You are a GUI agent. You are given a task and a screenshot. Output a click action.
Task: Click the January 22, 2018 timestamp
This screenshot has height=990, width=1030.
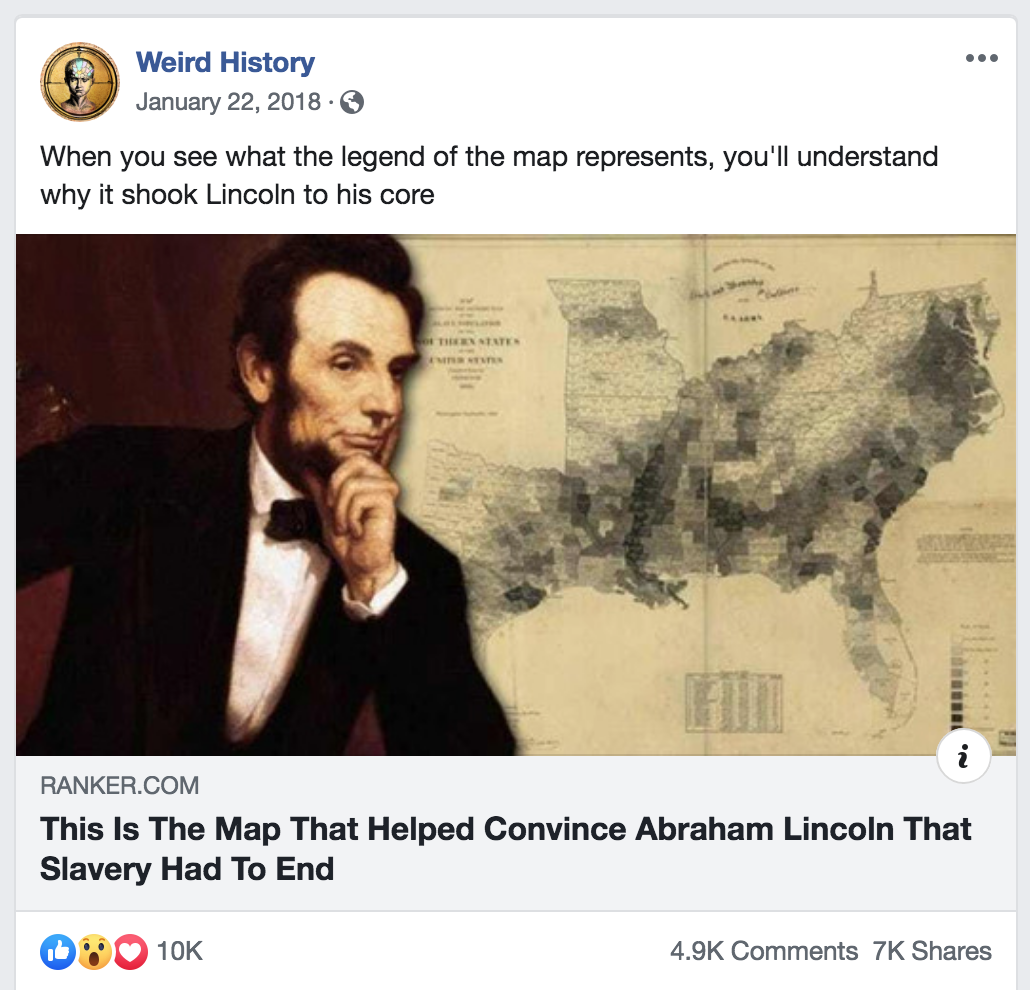click(x=228, y=102)
